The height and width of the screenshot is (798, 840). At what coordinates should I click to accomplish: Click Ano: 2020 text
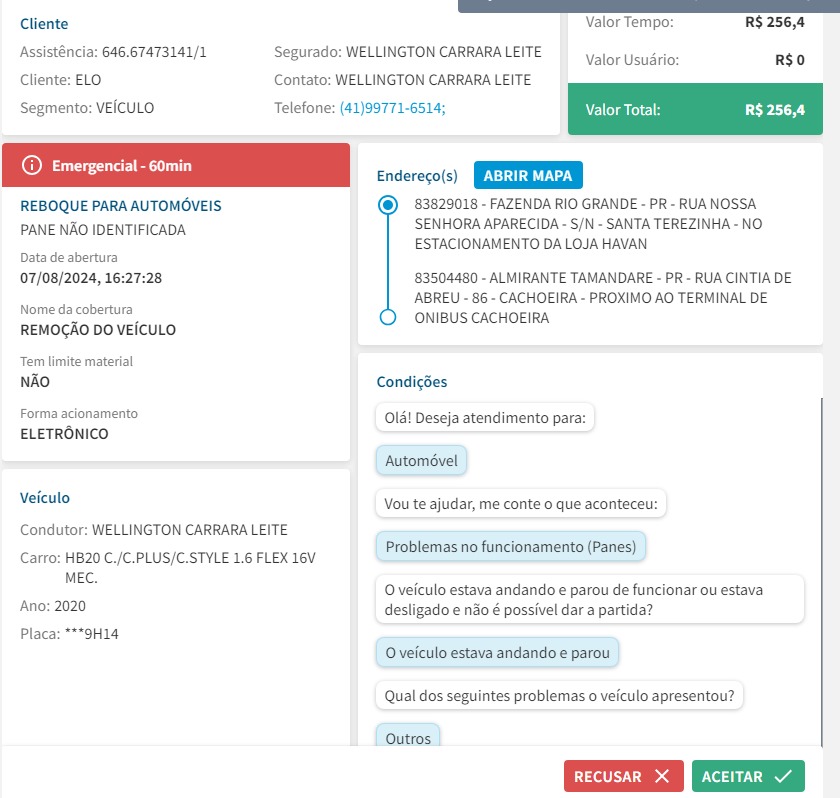point(52,606)
